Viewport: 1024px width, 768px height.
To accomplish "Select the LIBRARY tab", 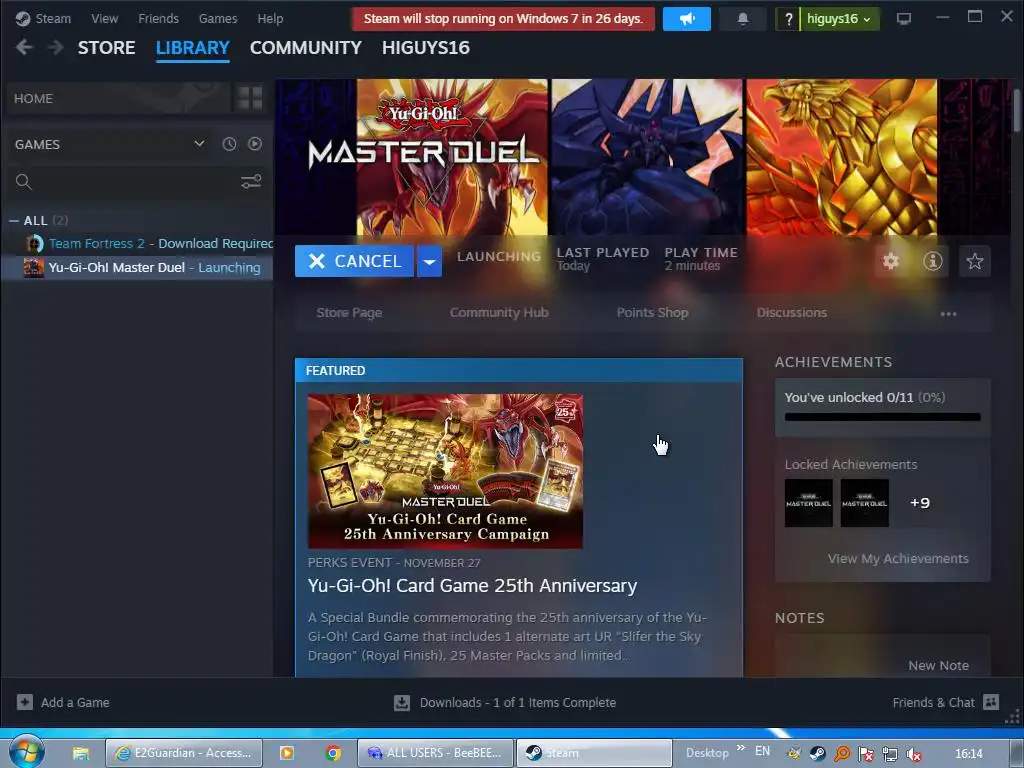I will pos(193,48).
